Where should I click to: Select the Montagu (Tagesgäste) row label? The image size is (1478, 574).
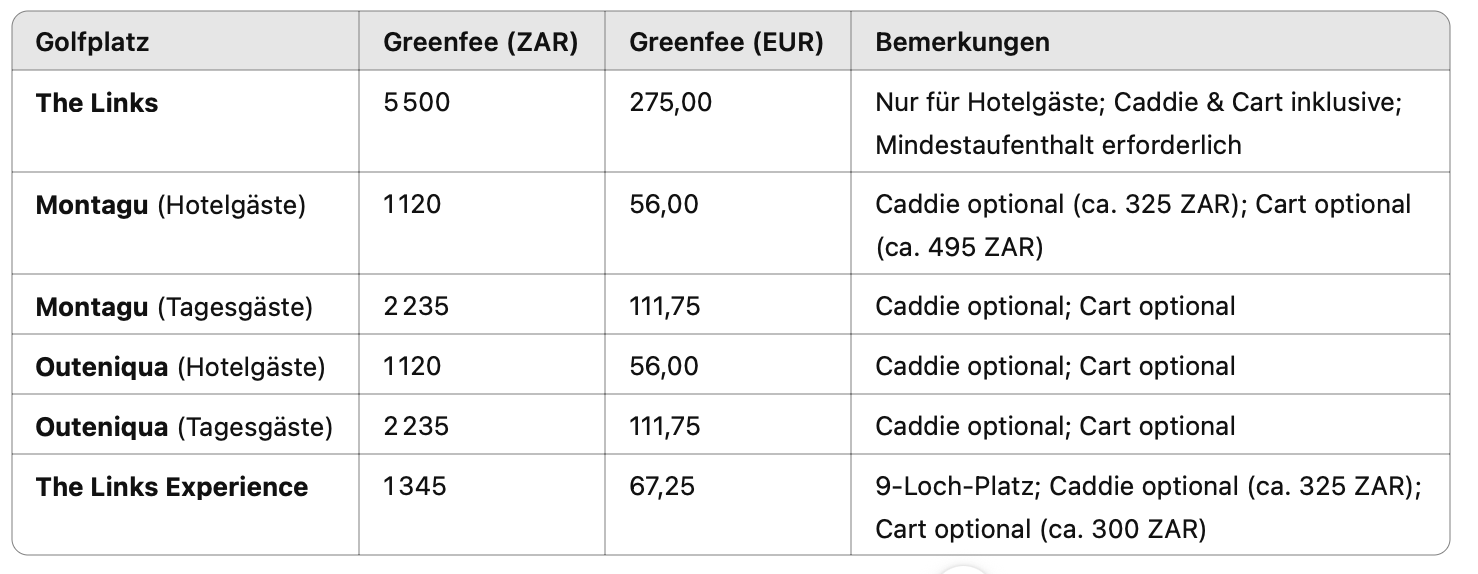click(174, 307)
